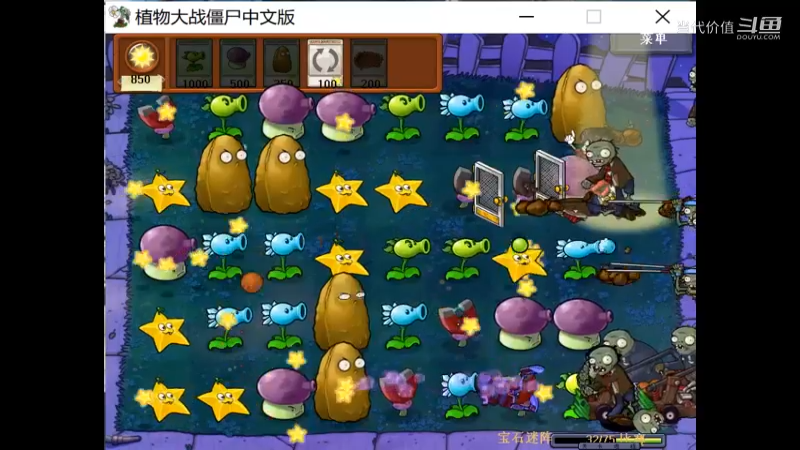Image resolution: width=800 pixels, height=450 pixels.
Task: Select the 1000-cost Repeater upgrade seed packet
Action: tap(194, 63)
